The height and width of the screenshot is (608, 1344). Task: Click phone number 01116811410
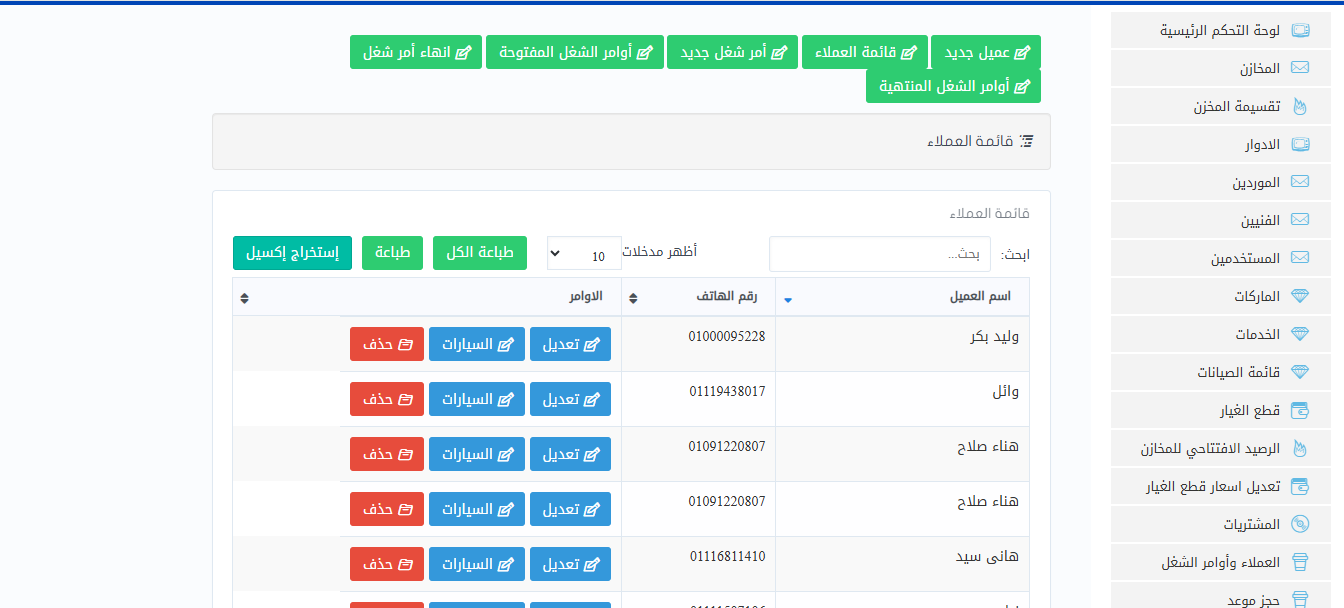[x=727, y=556]
